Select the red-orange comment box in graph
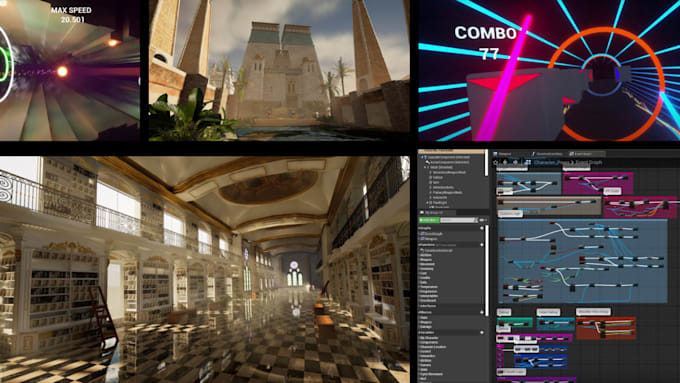 pyautogui.click(x=606, y=328)
